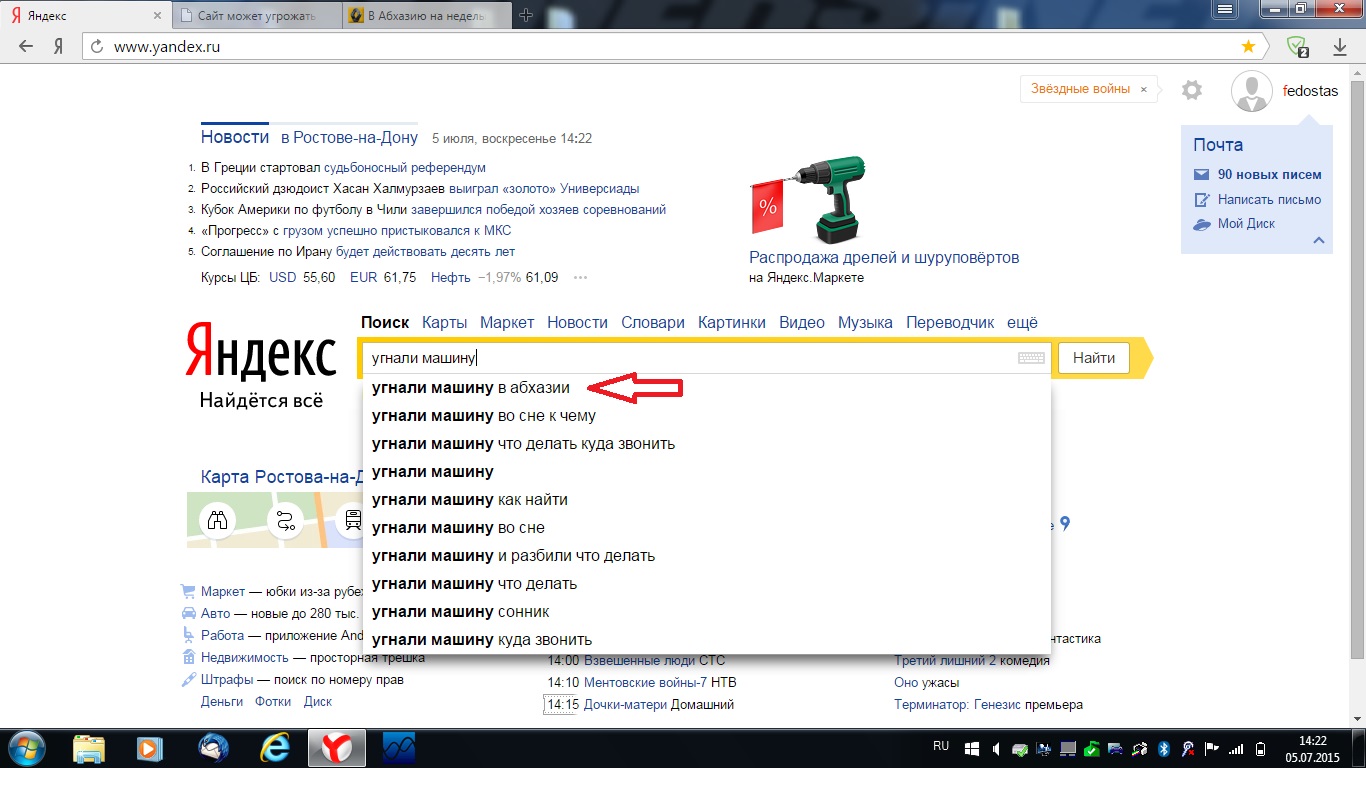This screenshot has width=1366, height=785.
Task: Switch language via RU tray indicator
Action: (941, 746)
